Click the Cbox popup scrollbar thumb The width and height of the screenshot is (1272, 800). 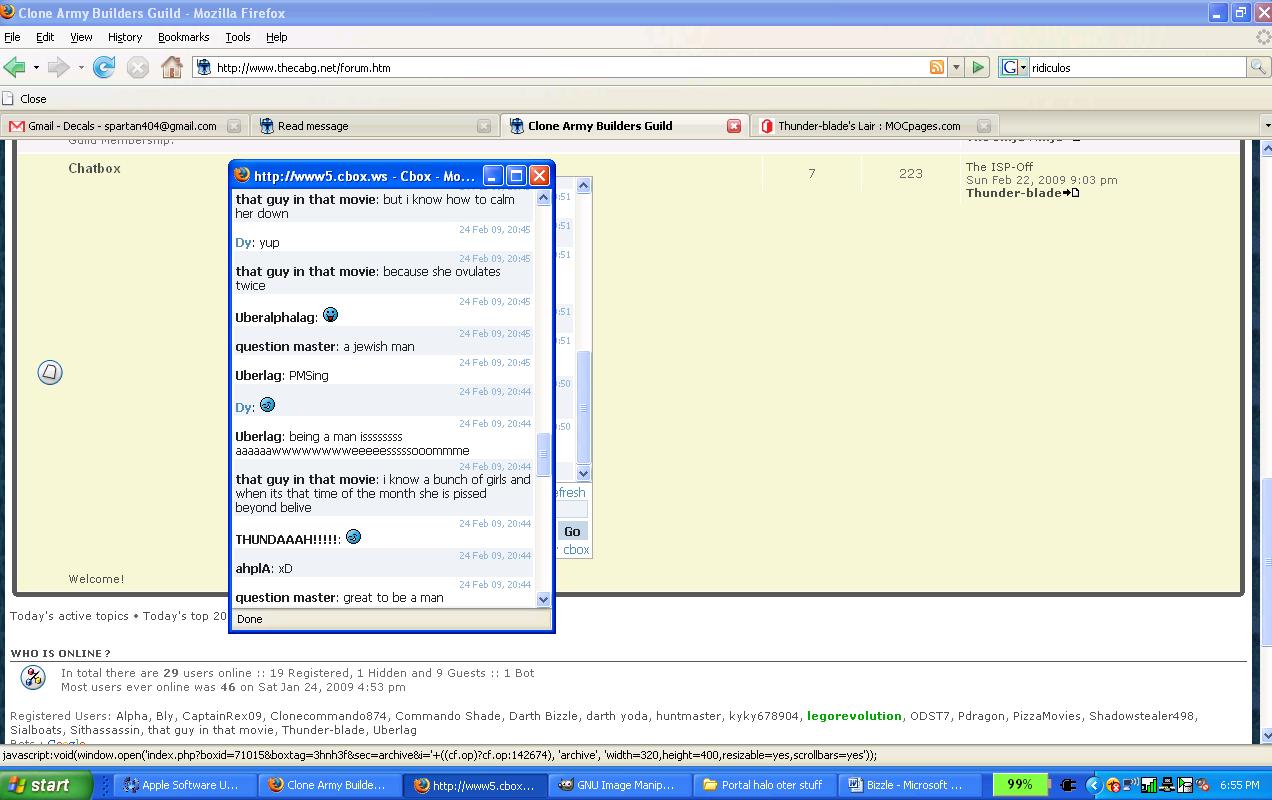coord(544,455)
